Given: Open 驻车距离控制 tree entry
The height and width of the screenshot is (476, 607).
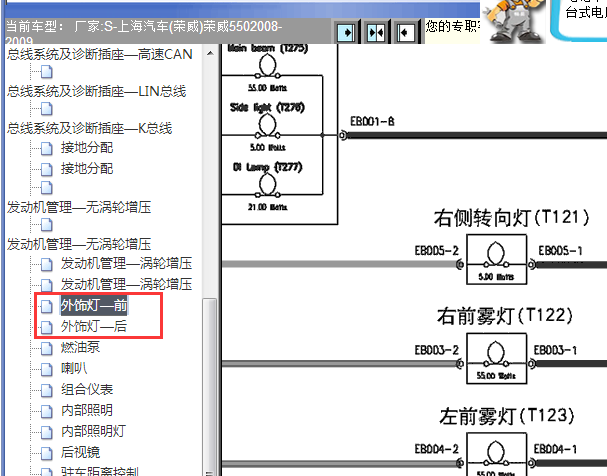Looking at the screenshot, I should [x=99, y=471].
